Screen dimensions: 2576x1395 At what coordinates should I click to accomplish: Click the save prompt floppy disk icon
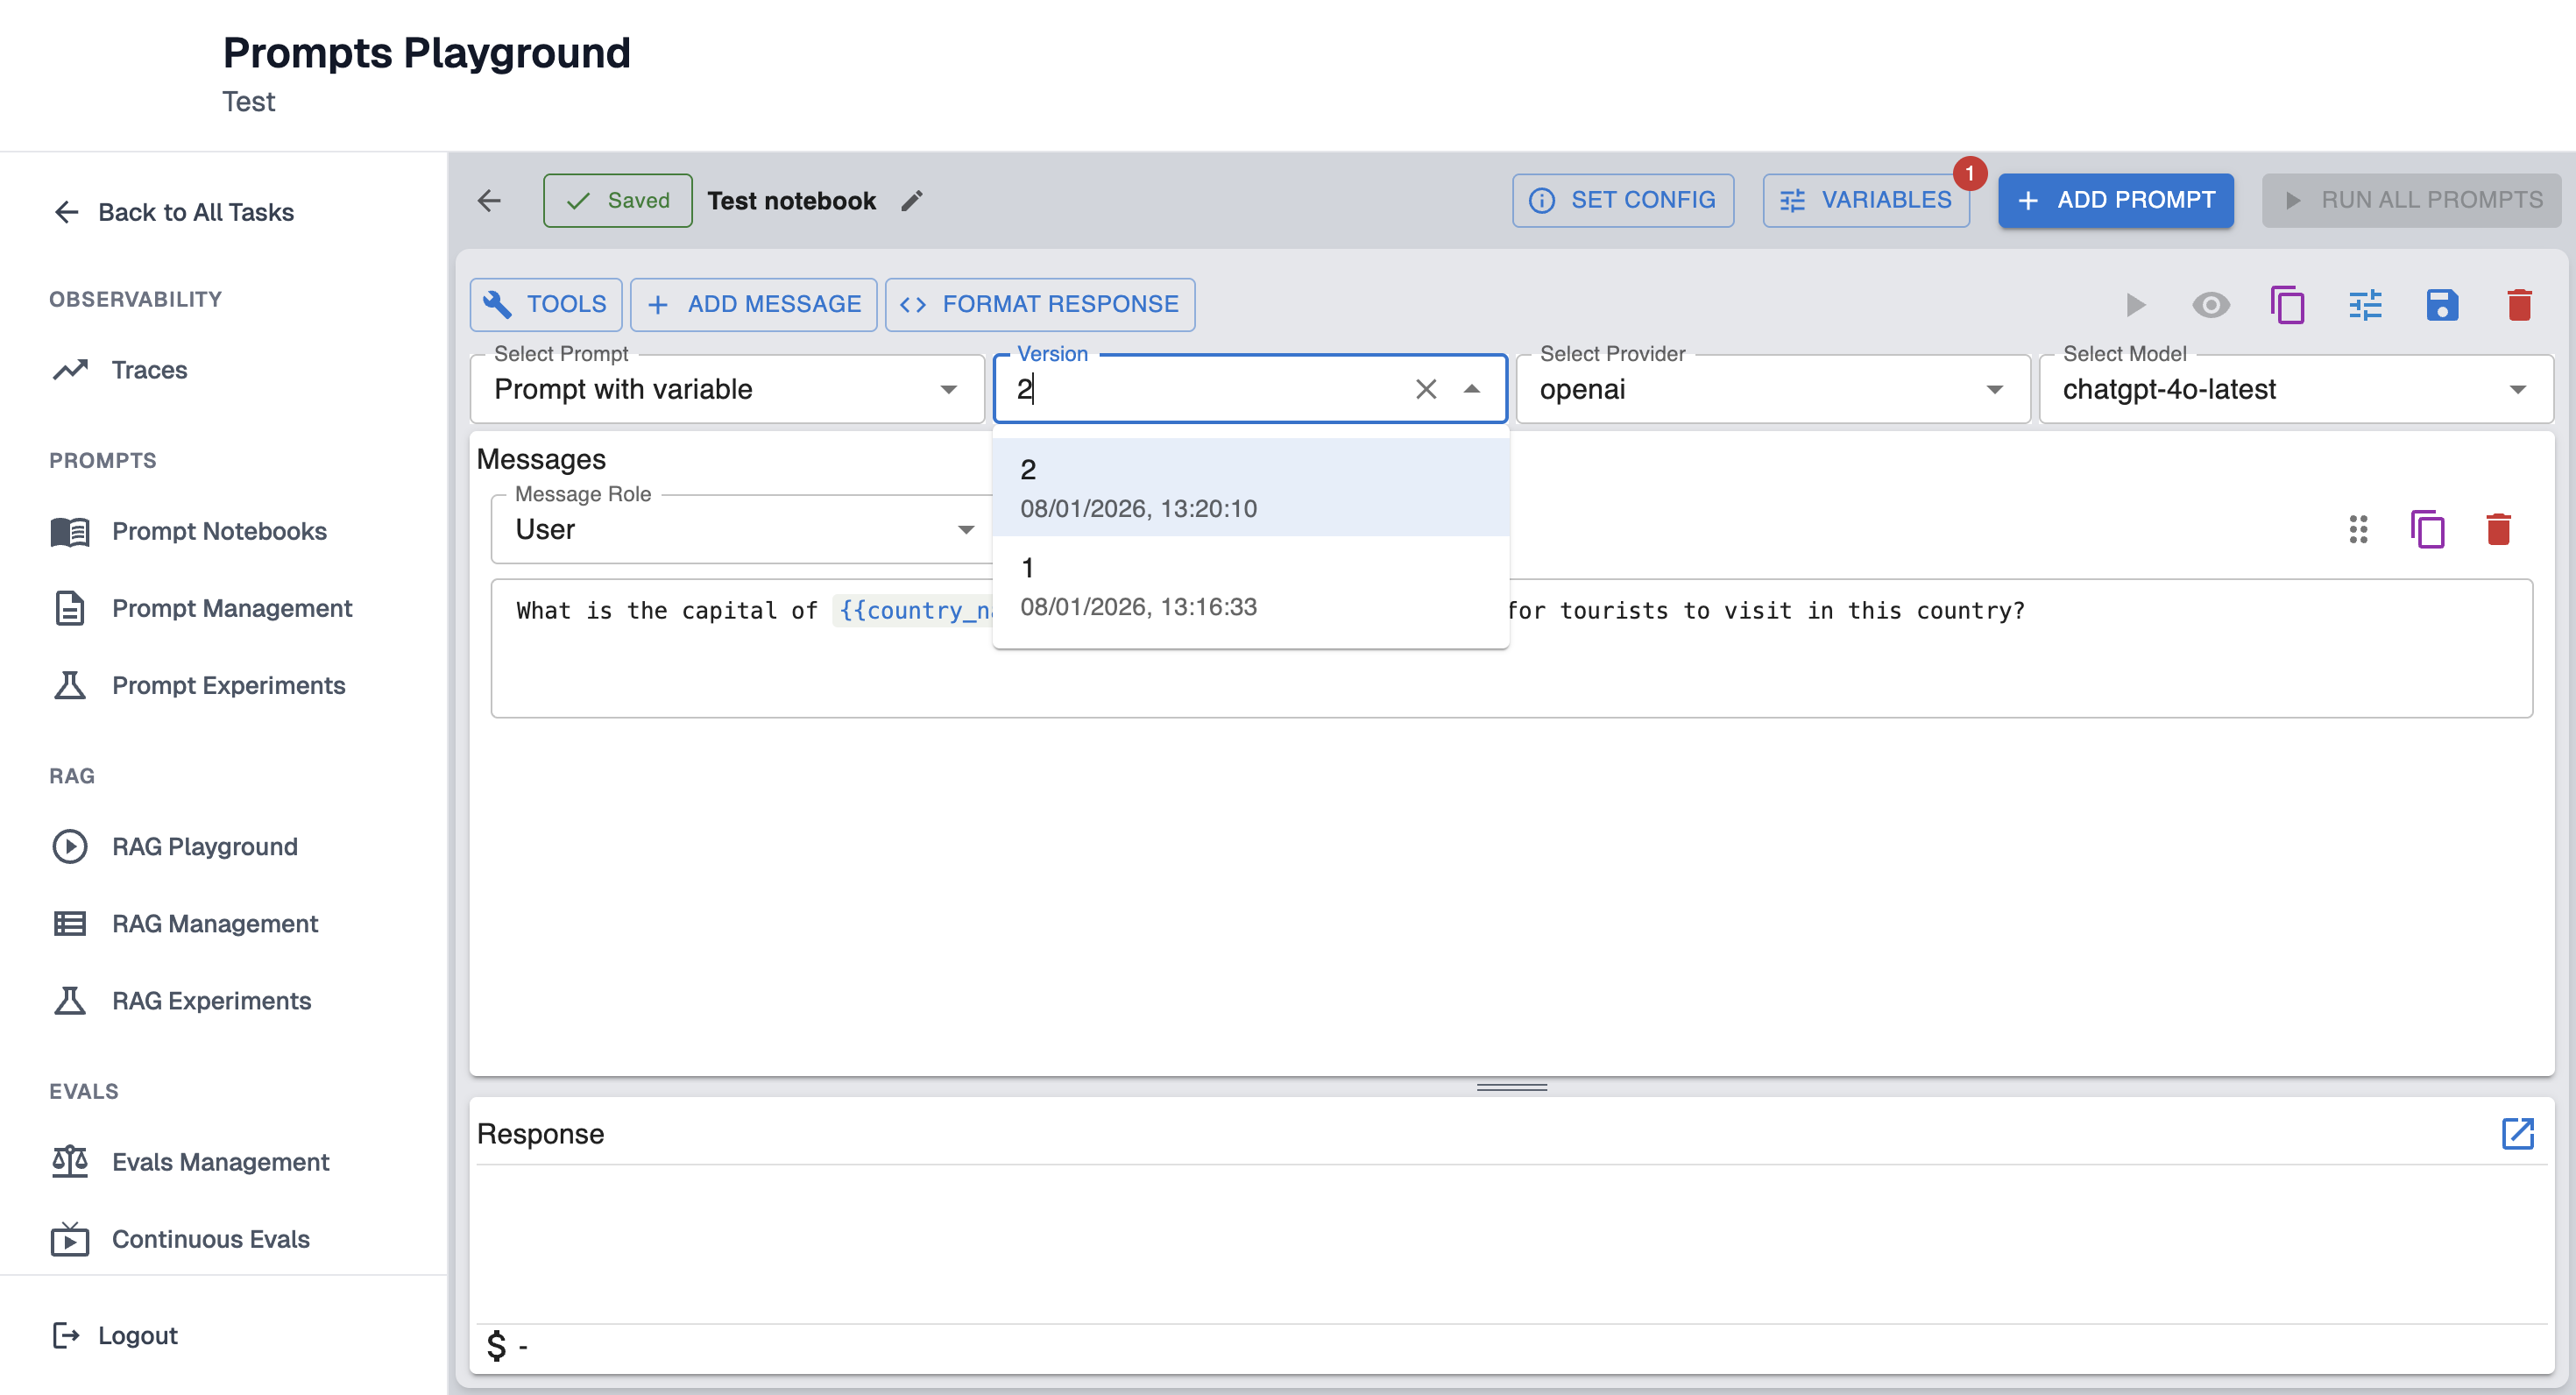point(2441,304)
